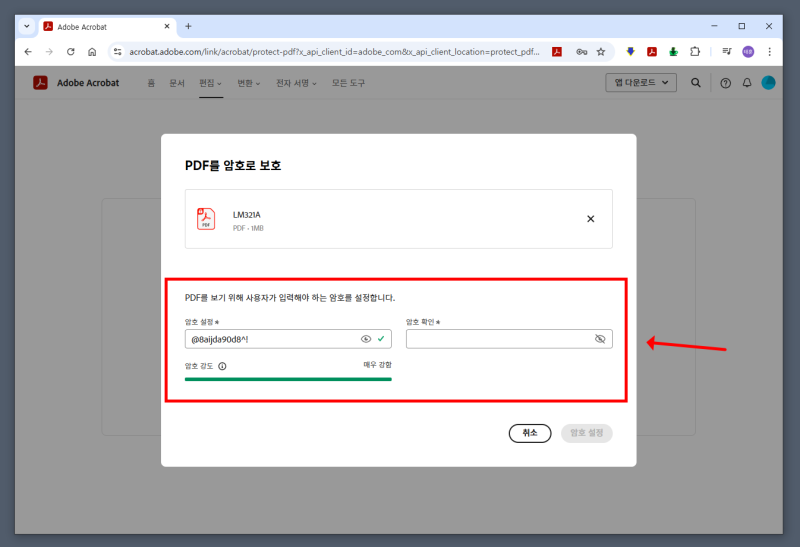Open the Chrome profile avatar
The image size is (800, 547).
(x=748, y=52)
